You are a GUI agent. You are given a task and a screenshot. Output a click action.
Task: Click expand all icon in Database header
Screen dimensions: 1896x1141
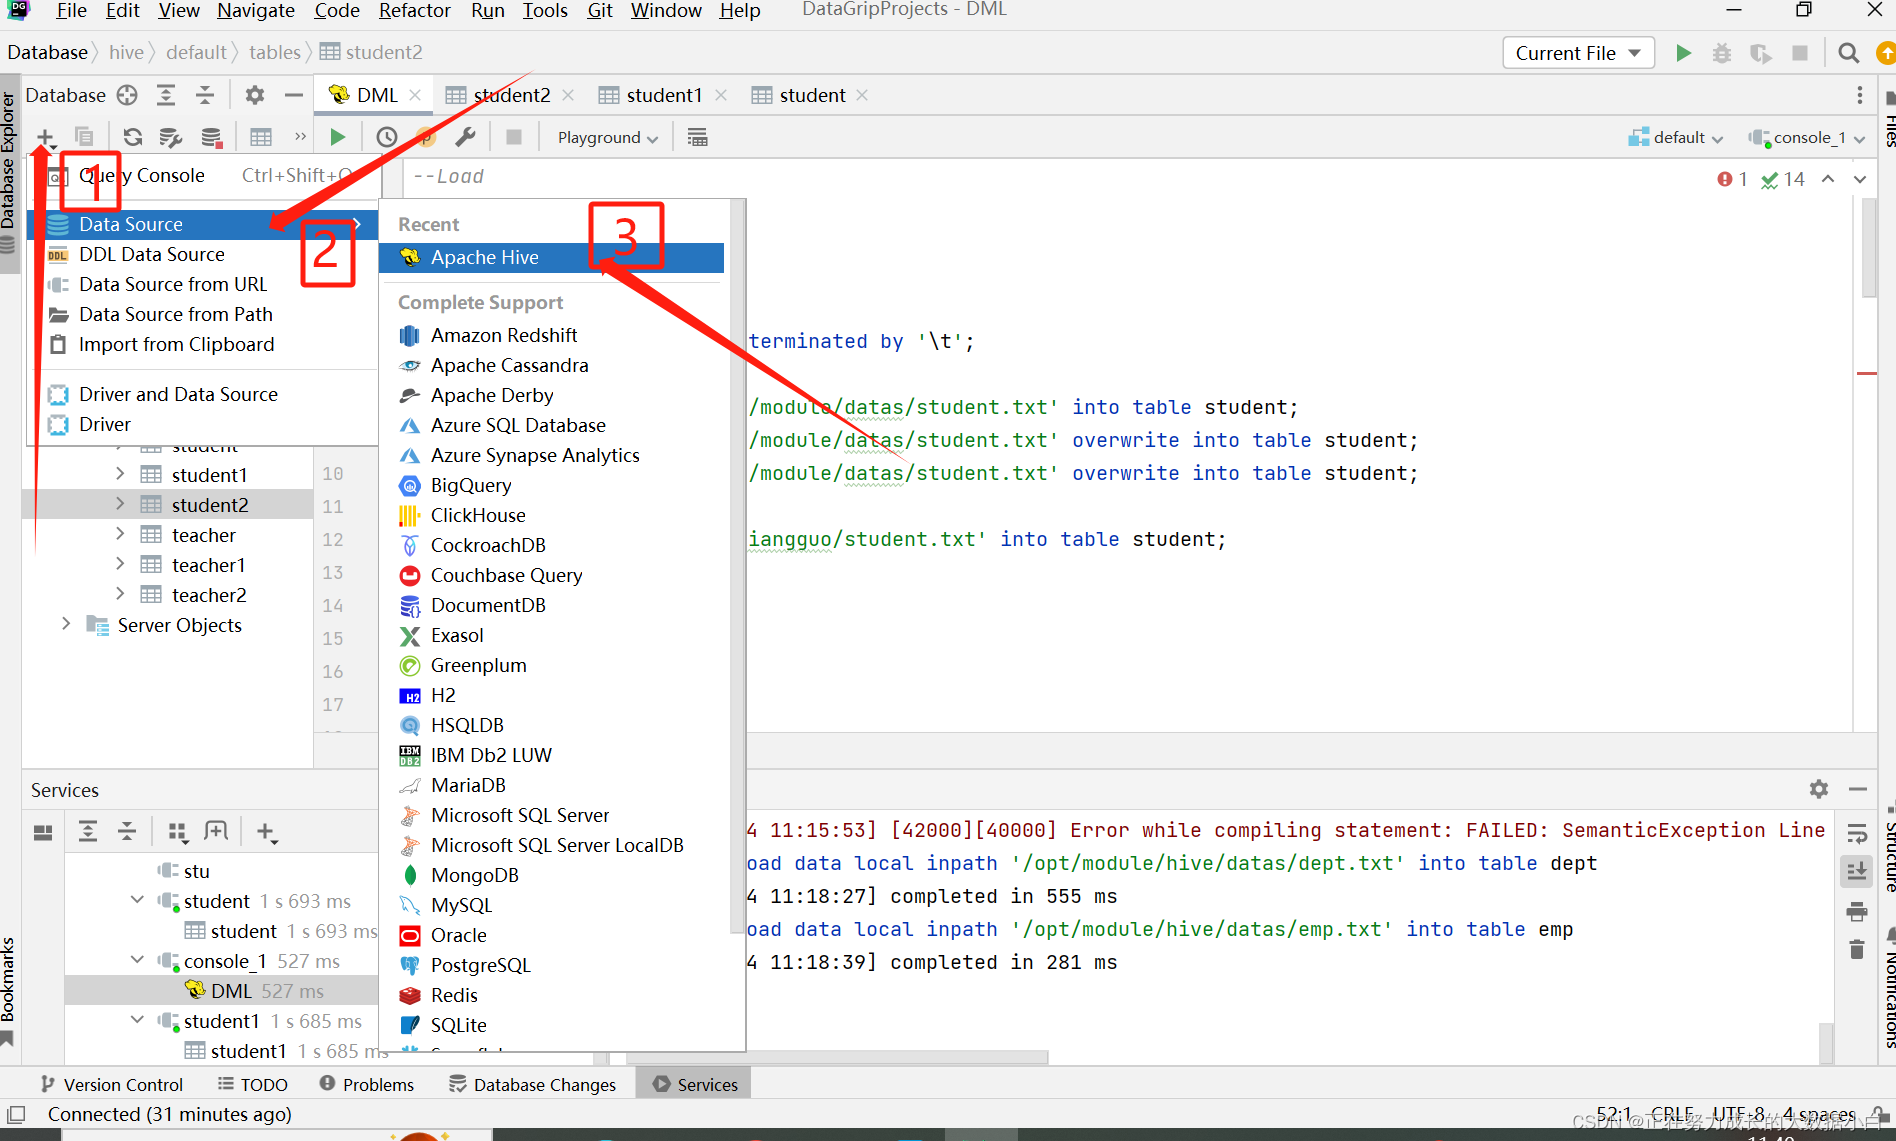coord(166,95)
